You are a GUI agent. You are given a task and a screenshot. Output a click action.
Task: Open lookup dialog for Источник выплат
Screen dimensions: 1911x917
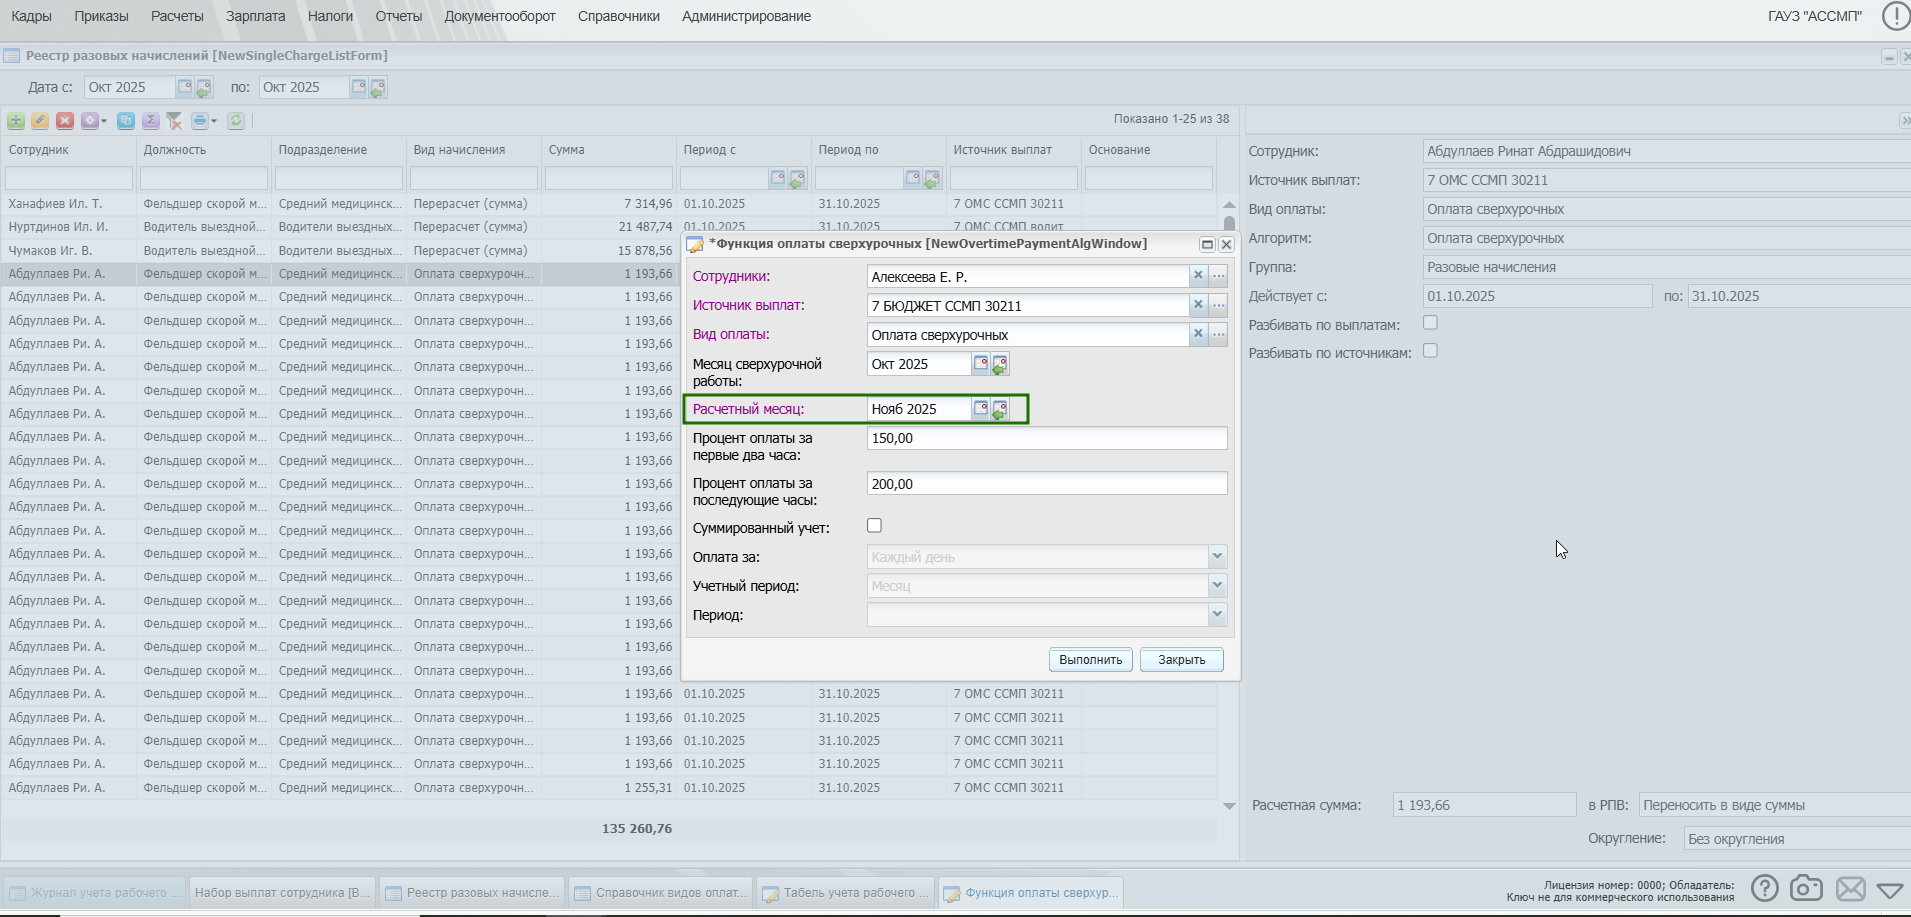click(1218, 305)
